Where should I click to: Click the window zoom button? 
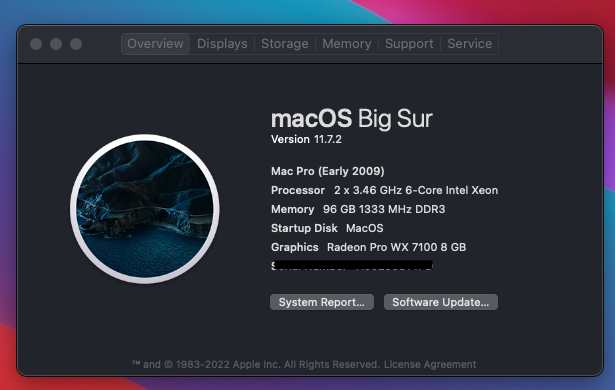(76, 44)
